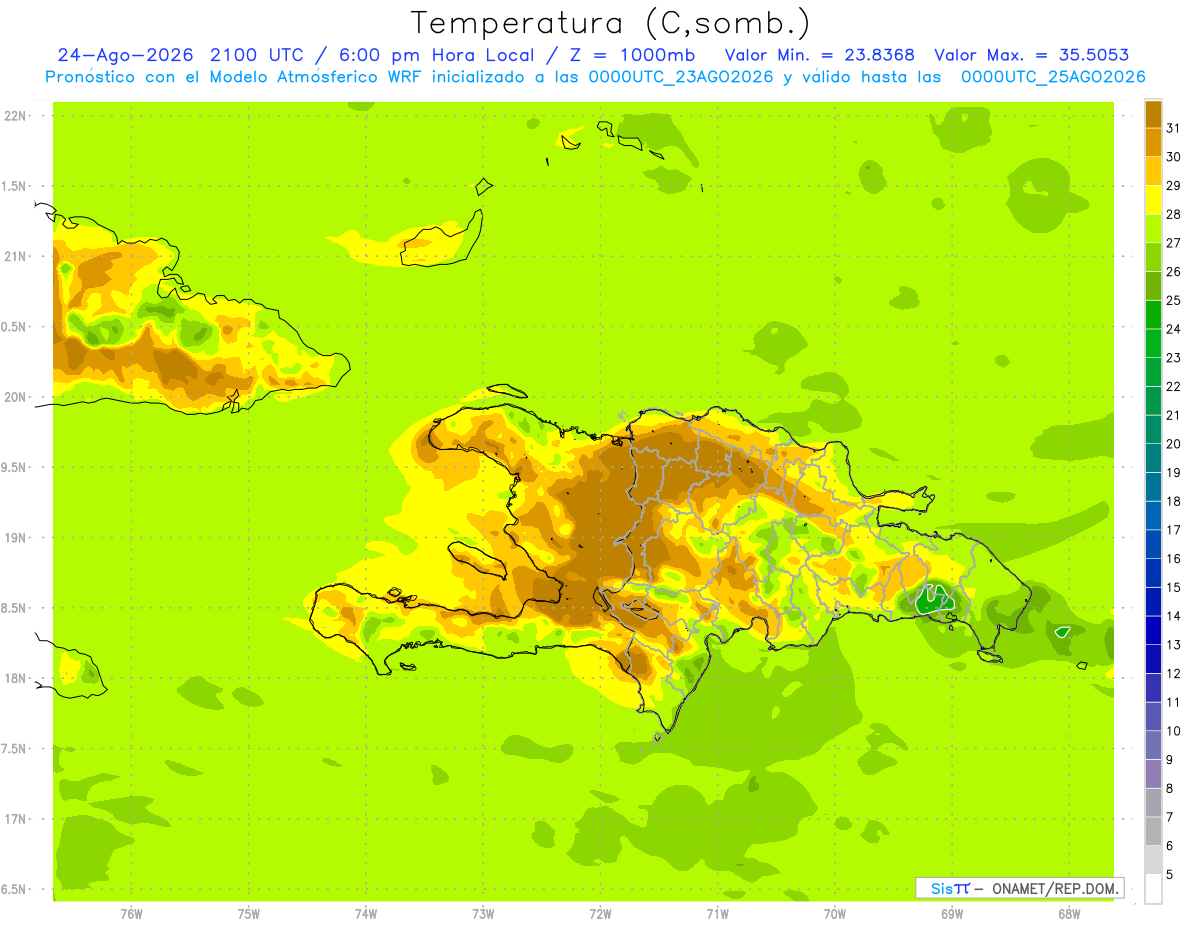Pick the blue swatch between legend 14 and 15
Viewport: 1200px width, 927px height.
click(x=1153, y=602)
